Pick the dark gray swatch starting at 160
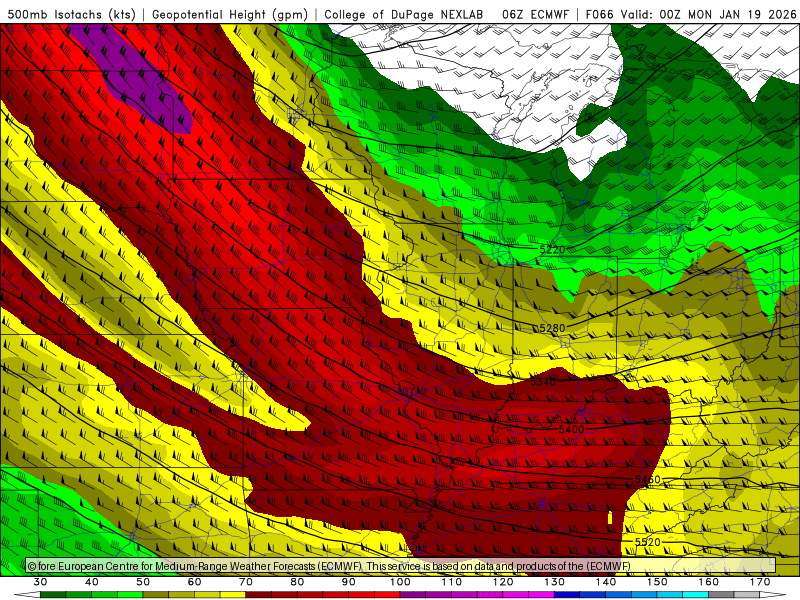The width and height of the screenshot is (800, 600). (721, 595)
